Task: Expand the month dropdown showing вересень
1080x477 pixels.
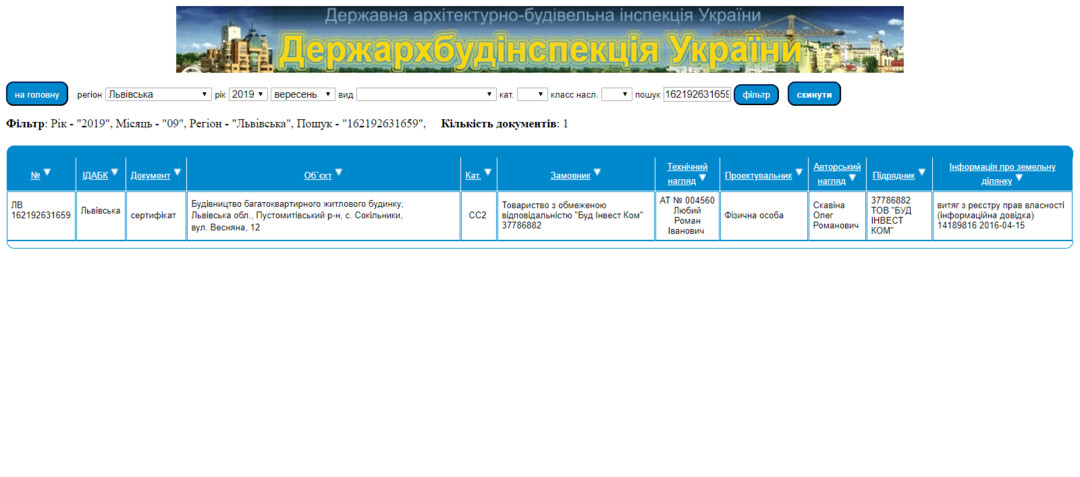Action: (303, 94)
